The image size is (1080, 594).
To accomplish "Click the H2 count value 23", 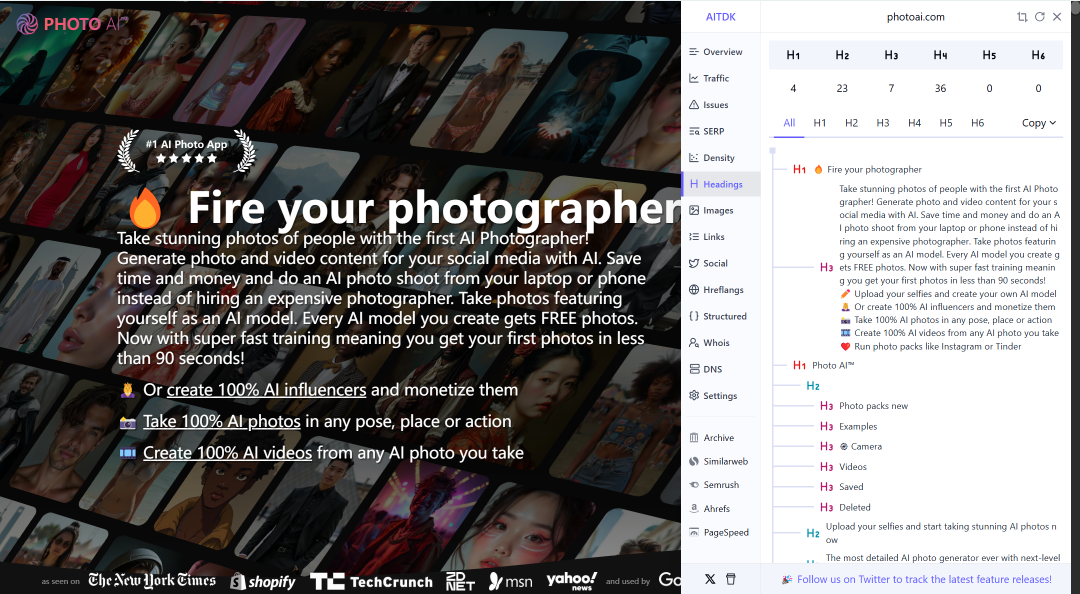I will (x=842, y=88).
